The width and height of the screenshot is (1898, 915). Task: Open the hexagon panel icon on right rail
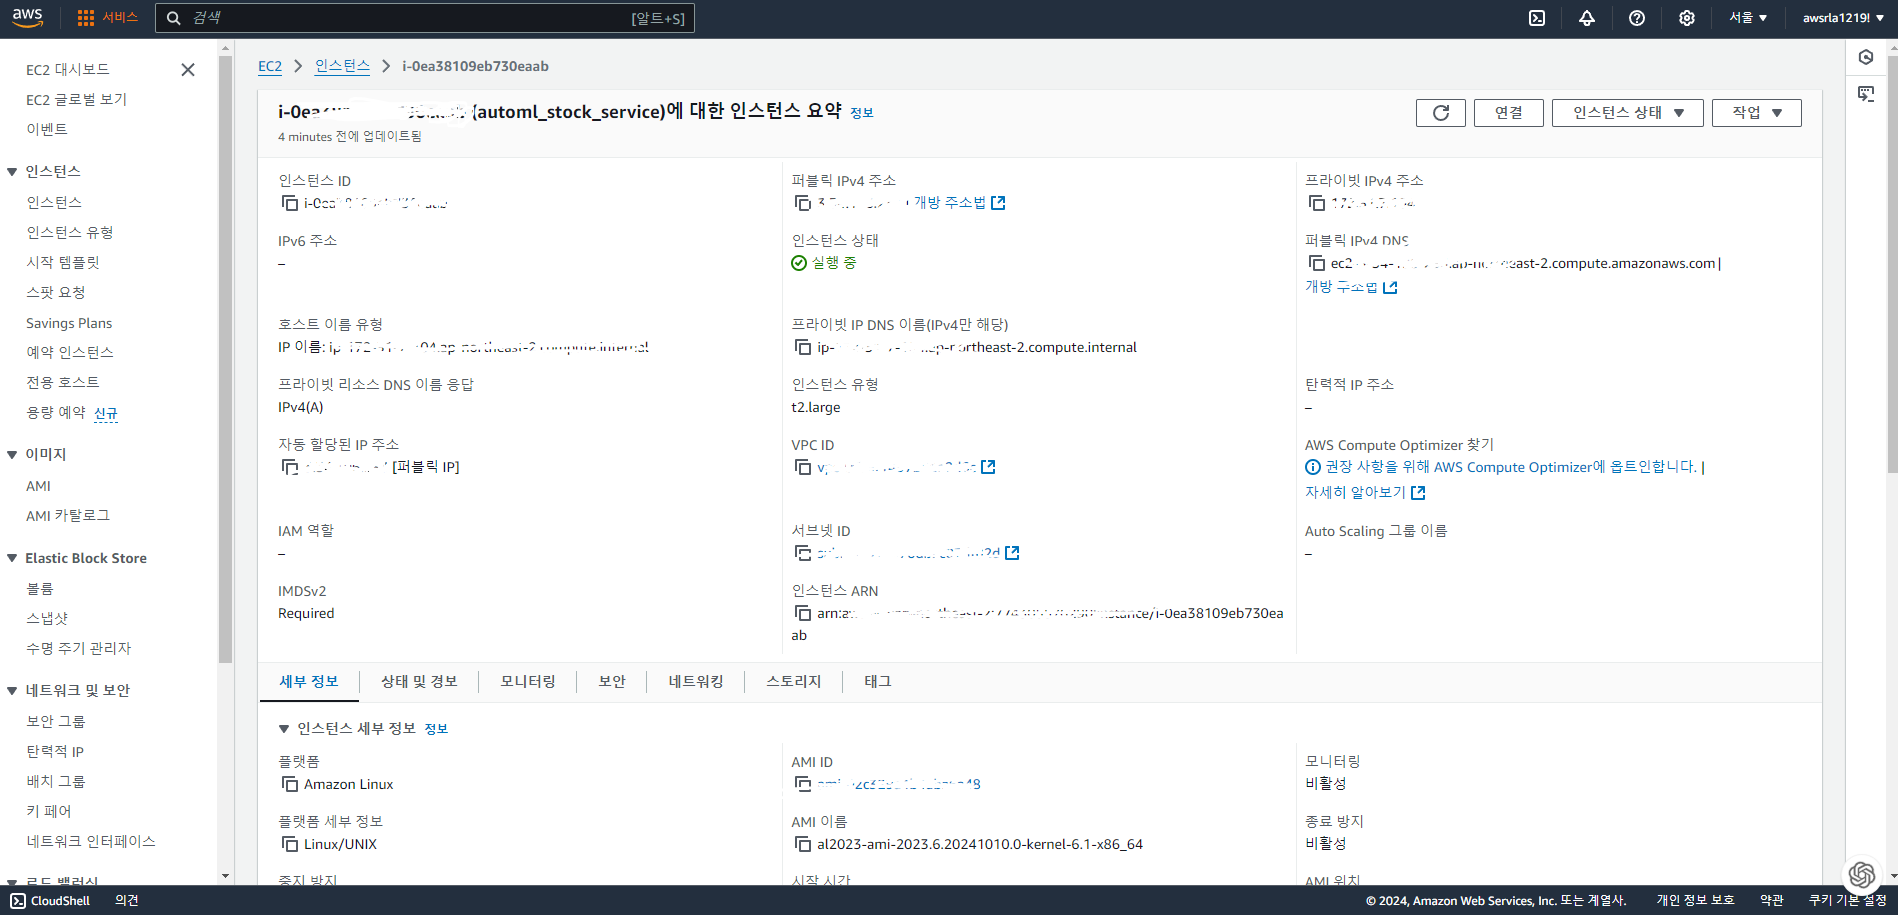point(1866,57)
